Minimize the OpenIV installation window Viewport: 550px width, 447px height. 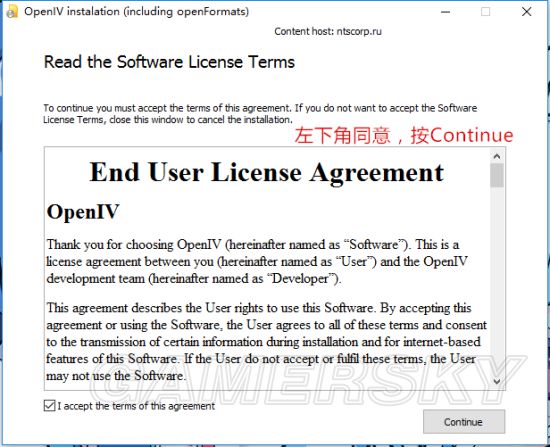(445, 12)
